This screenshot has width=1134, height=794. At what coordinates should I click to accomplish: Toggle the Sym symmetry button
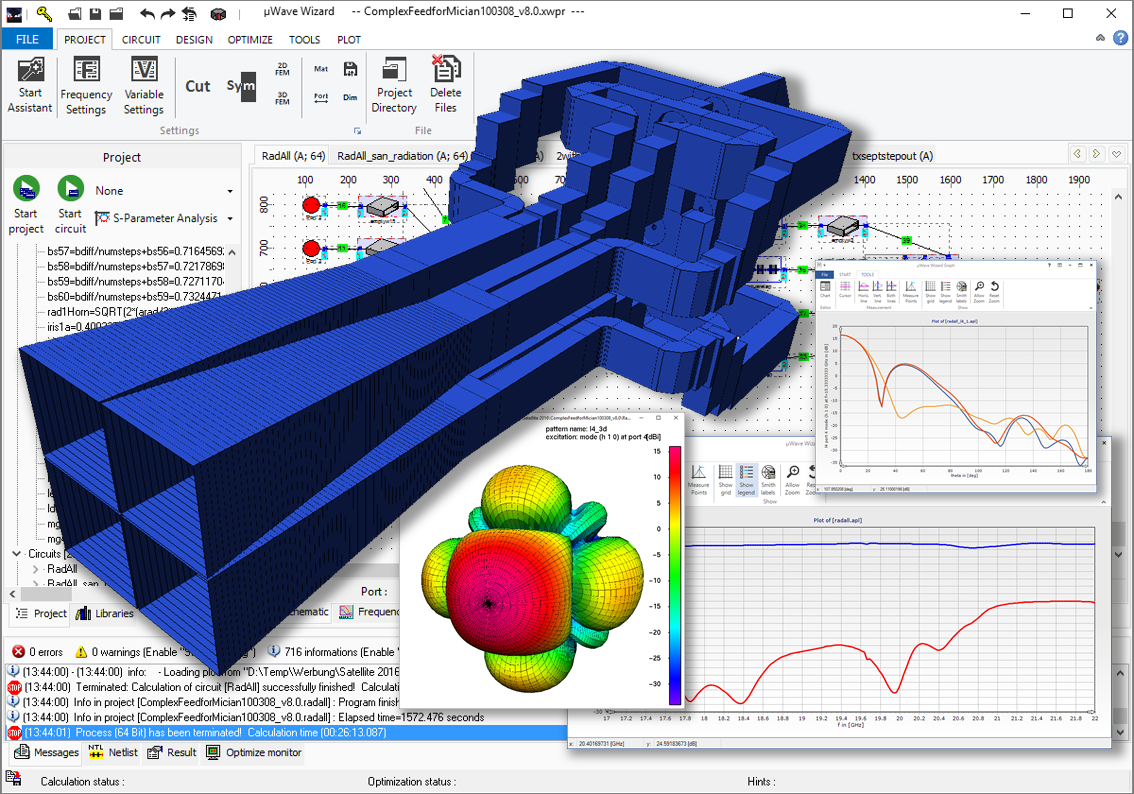[x=241, y=86]
